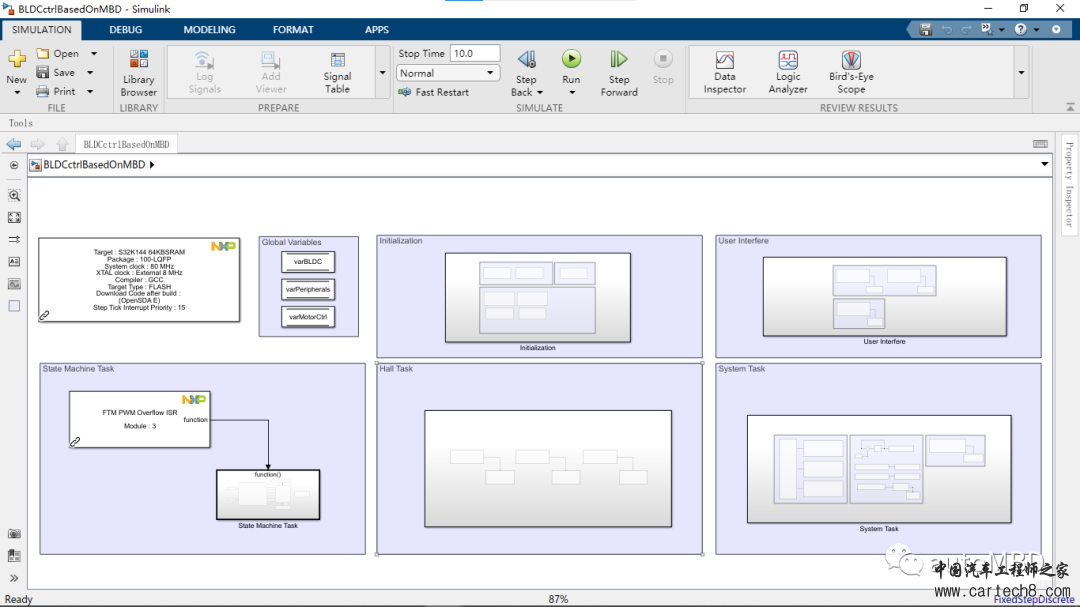Select the varMotorCtrl block

pyautogui.click(x=308, y=317)
